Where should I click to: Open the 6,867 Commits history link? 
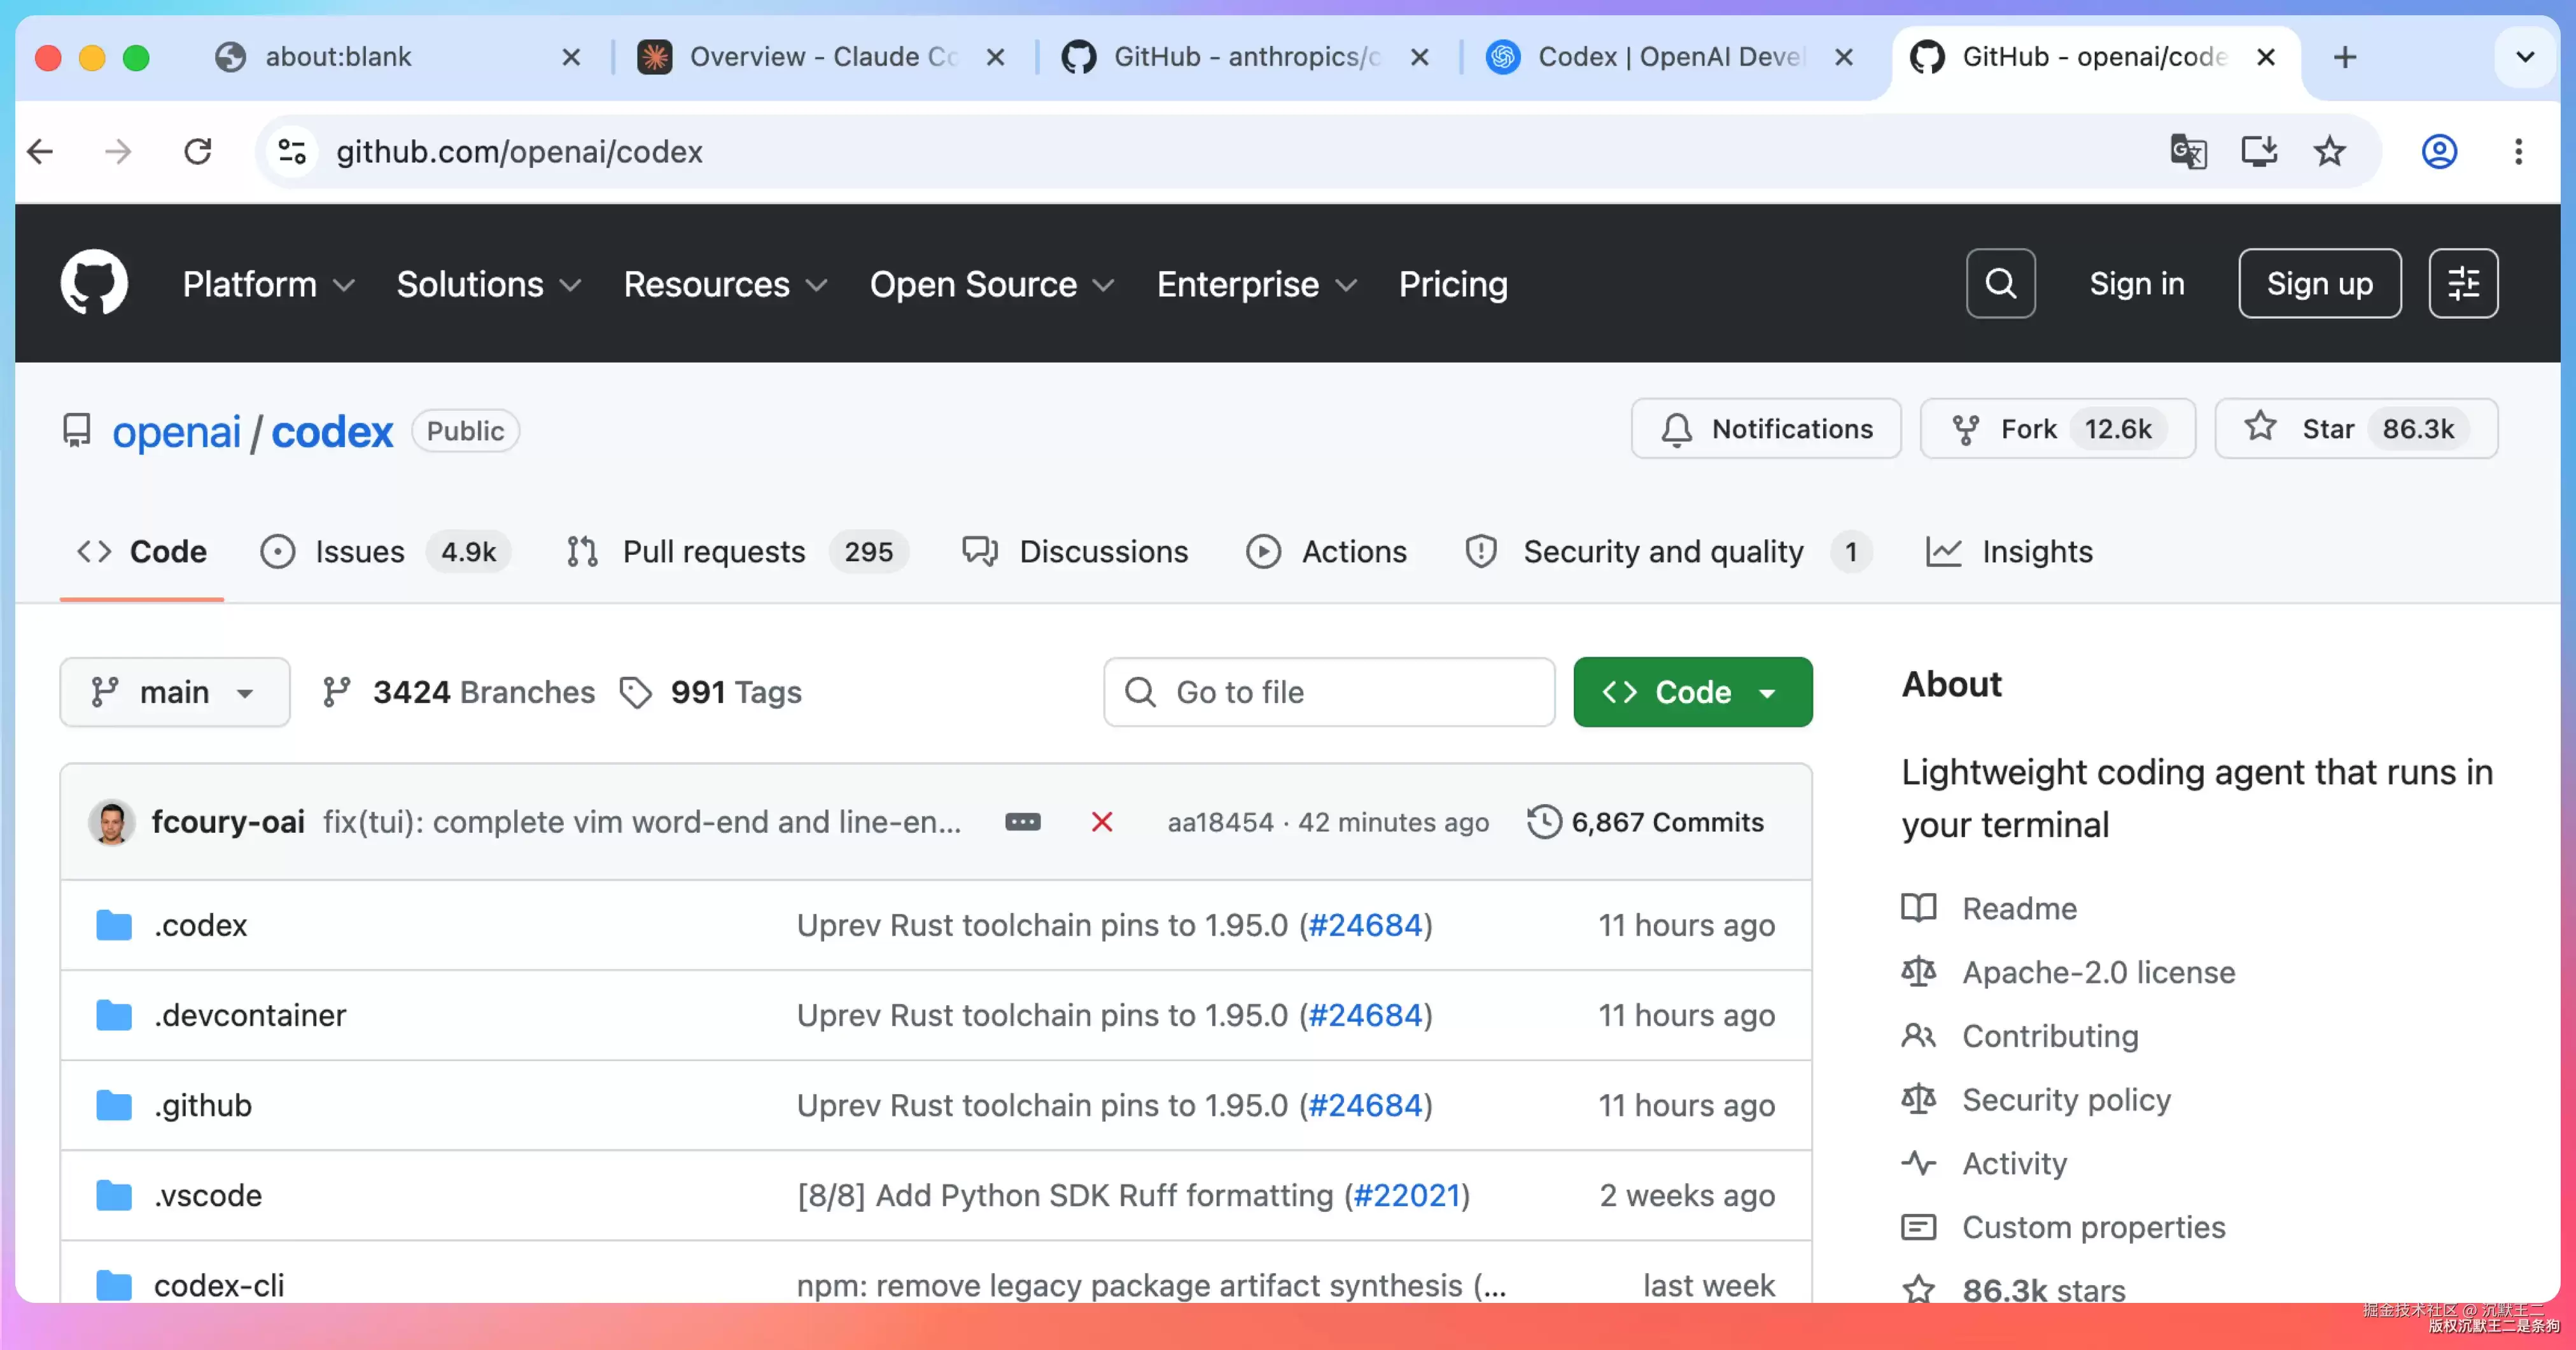(x=1646, y=822)
